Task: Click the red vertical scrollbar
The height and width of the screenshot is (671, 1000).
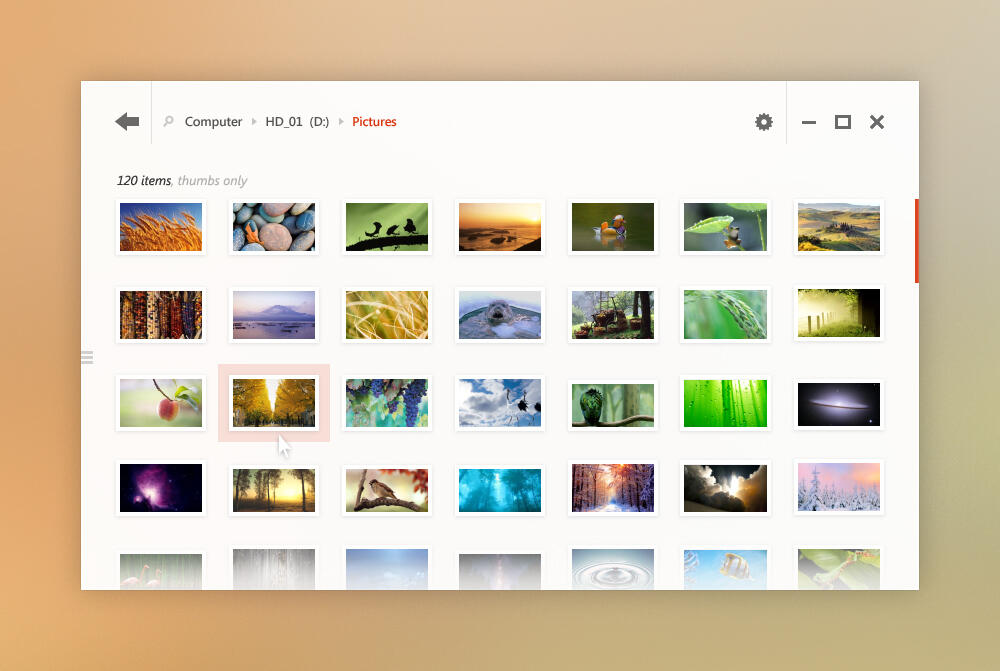Action: [916, 241]
